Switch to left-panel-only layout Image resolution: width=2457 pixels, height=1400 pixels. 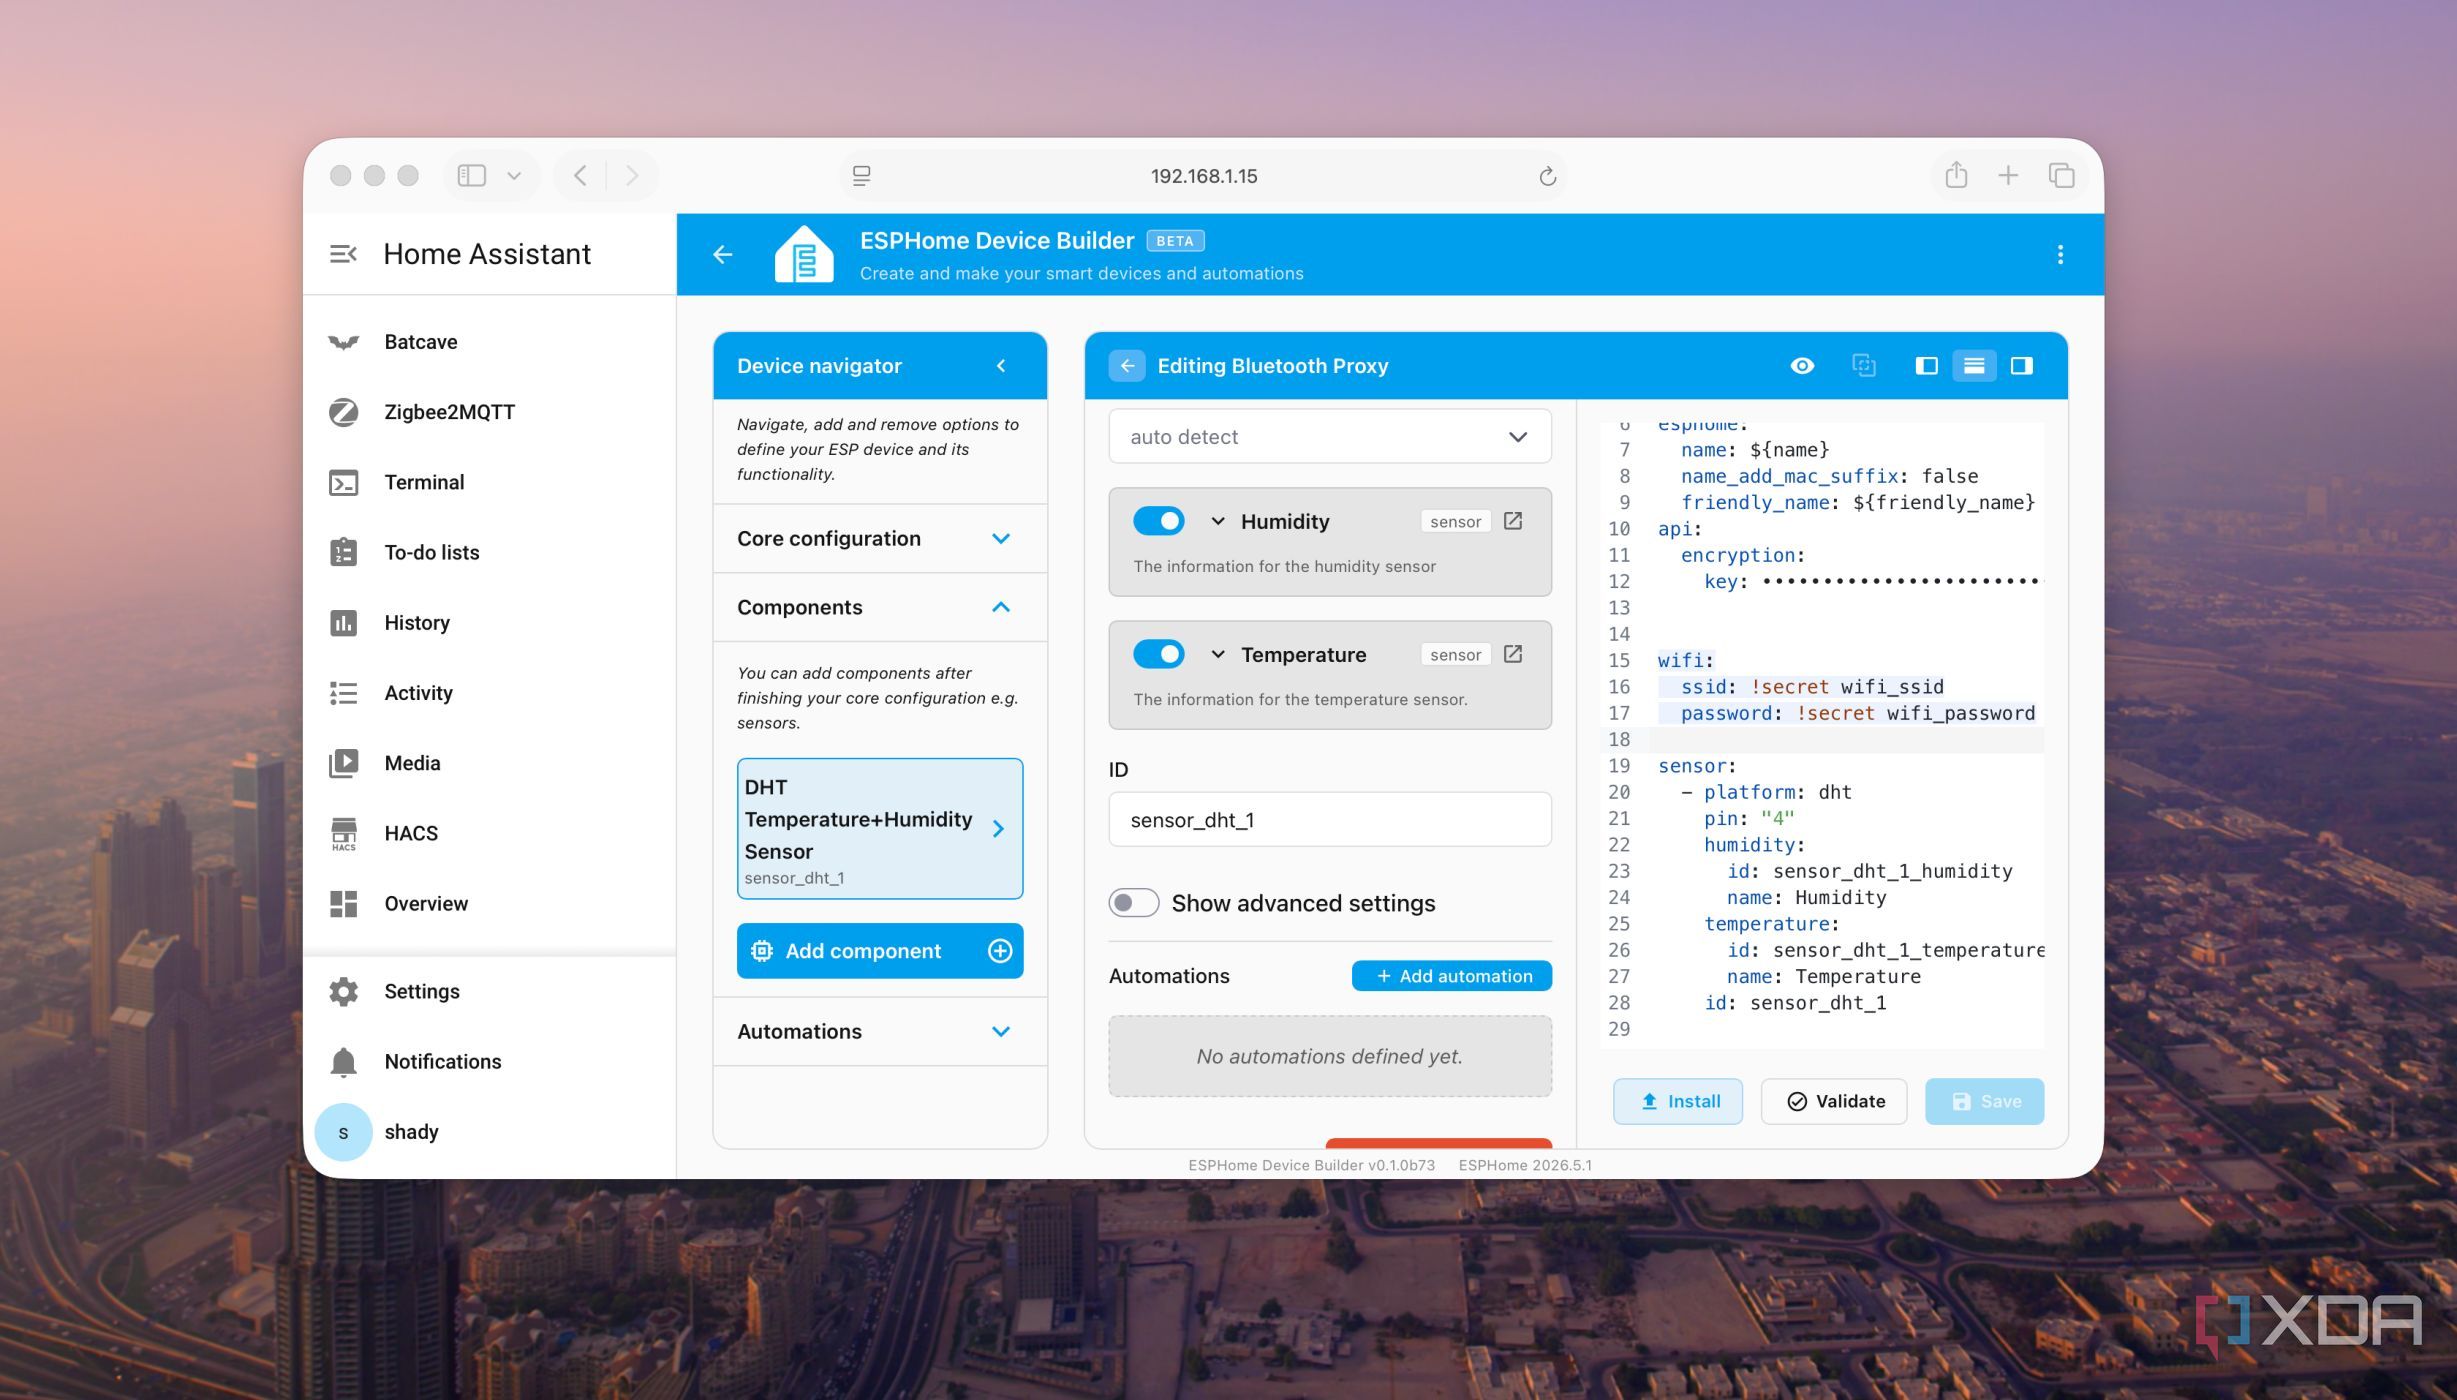click(x=1926, y=366)
